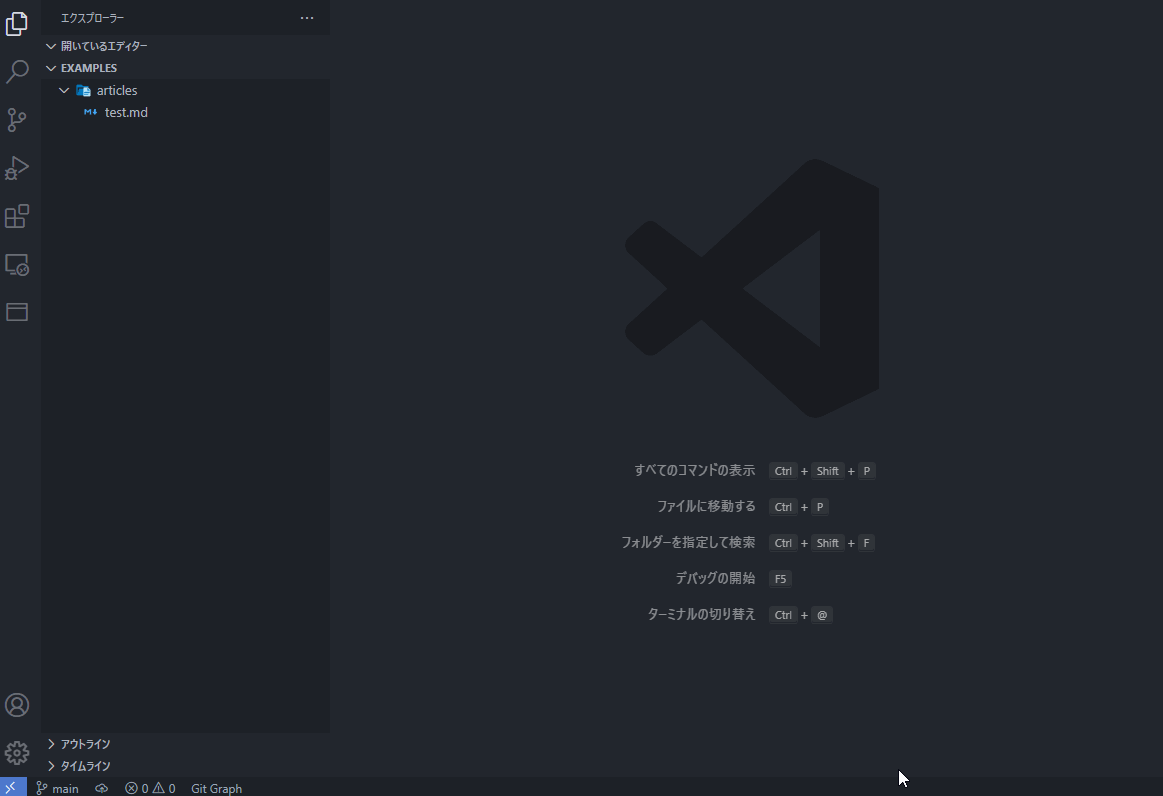Open the test.md file
The width and height of the screenshot is (1163, 796).
point(185,113)
